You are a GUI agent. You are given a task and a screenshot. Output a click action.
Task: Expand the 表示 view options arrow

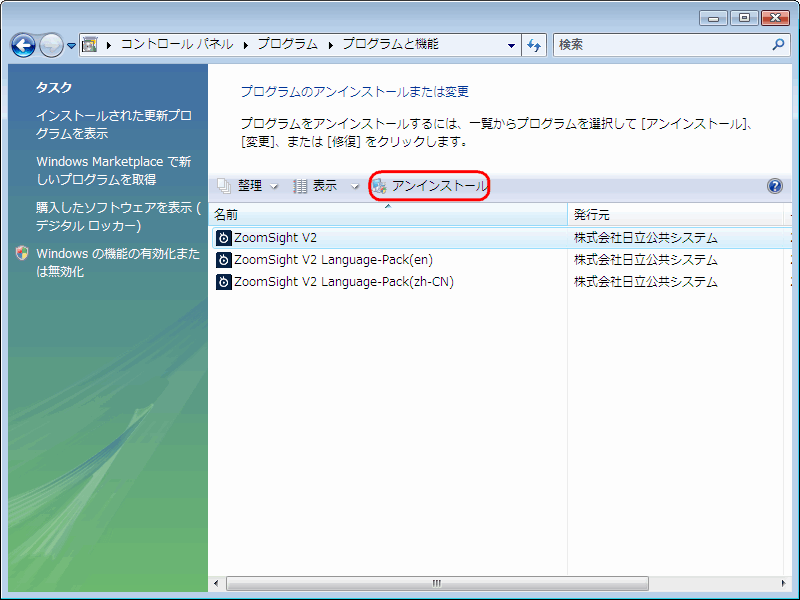(354, 187)
